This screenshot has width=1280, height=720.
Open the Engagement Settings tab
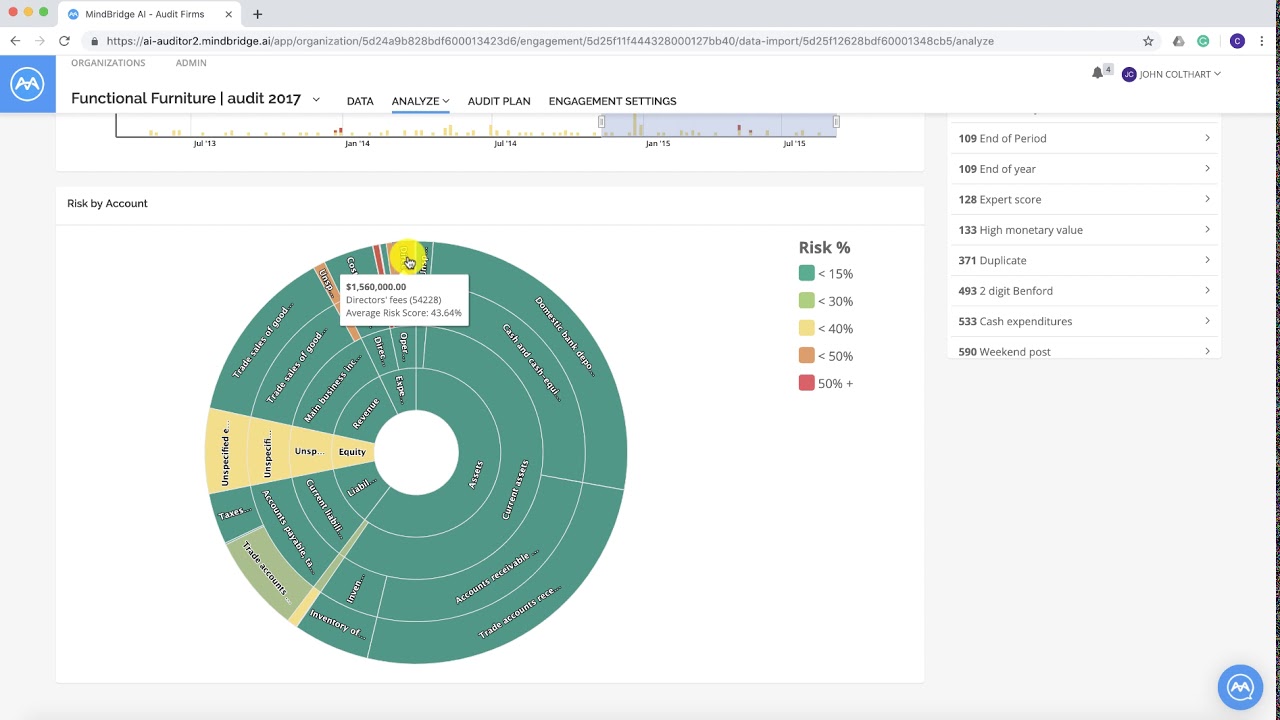[612, 101]
